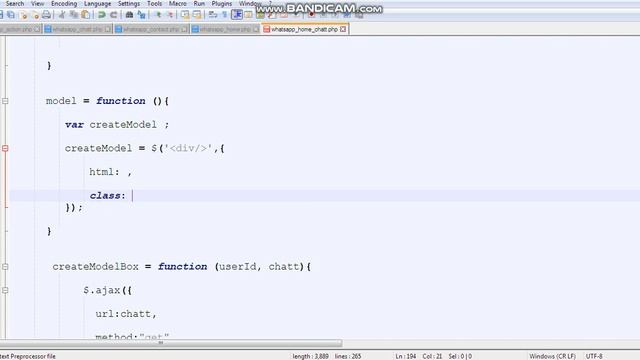The width and height of the screenshot is (640, 360).
Task: Switch to the whatsapp_home.php tab
Action: tap(225, 29)
